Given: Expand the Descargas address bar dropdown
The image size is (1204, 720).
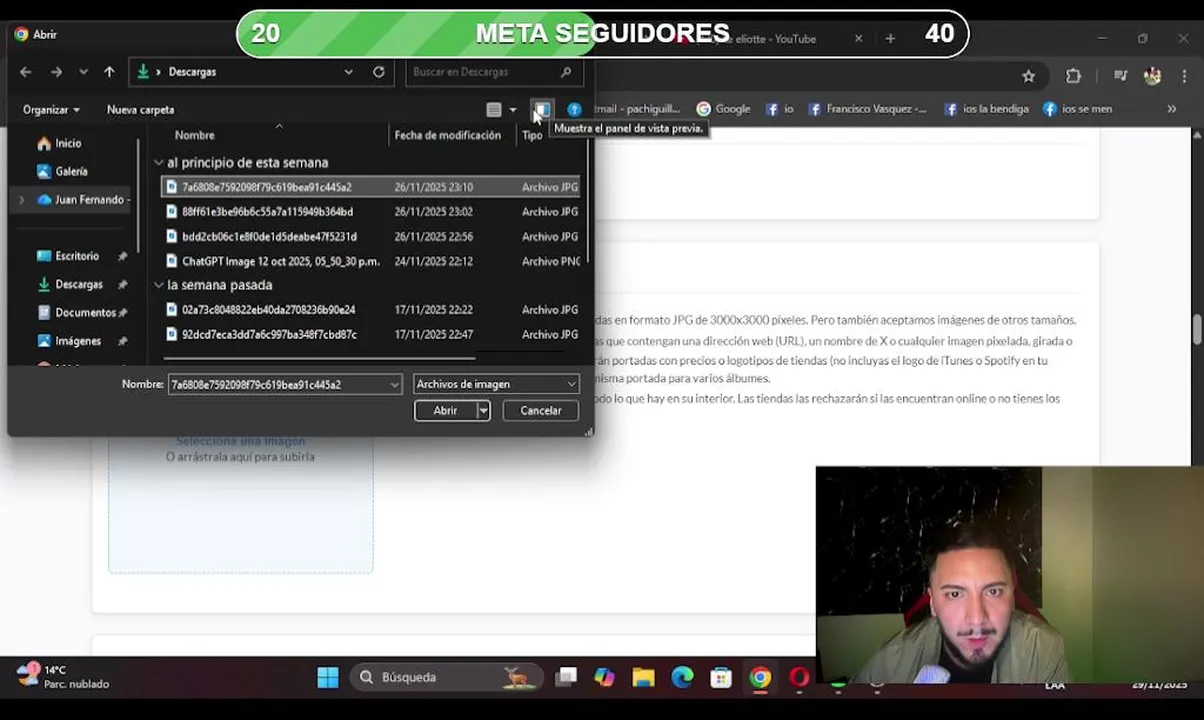Looking at the screenshot, I should [x=348, y=72].
